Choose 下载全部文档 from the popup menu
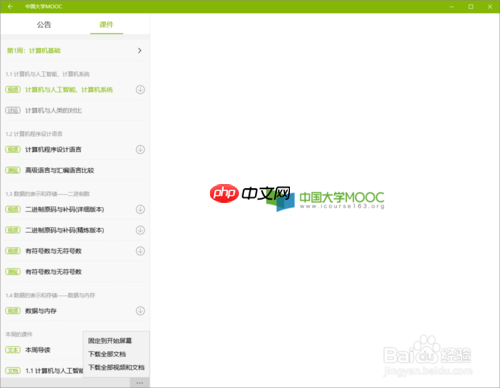 coord(107,354)
